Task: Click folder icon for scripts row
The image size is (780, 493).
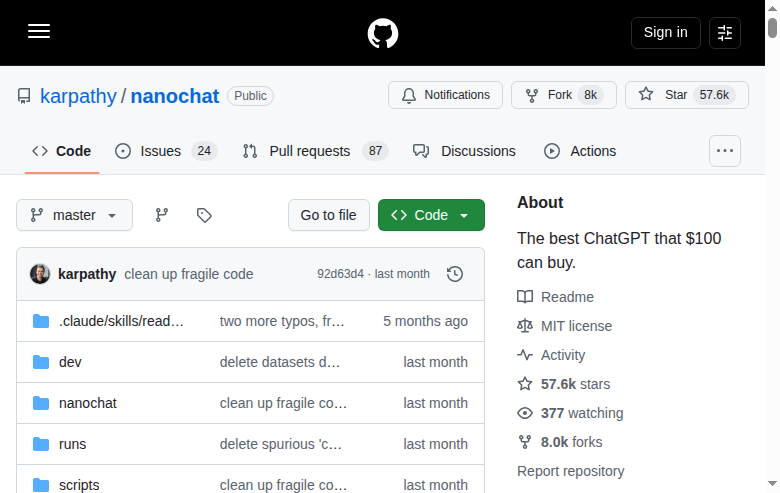Action: pyautogui.click(x=41, y=485)
